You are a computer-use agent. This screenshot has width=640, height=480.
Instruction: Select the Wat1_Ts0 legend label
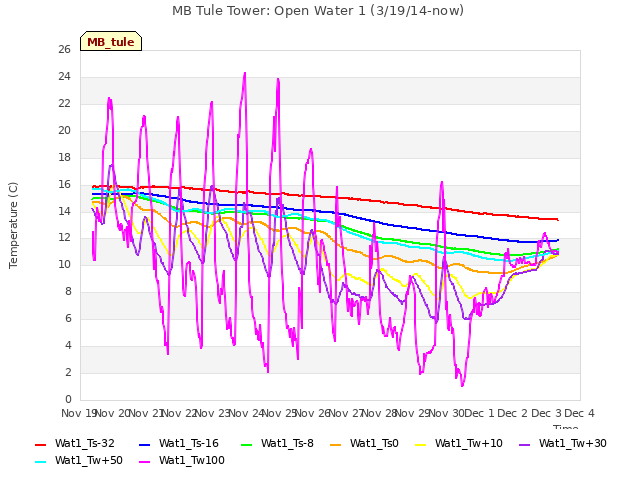[374, 444]
